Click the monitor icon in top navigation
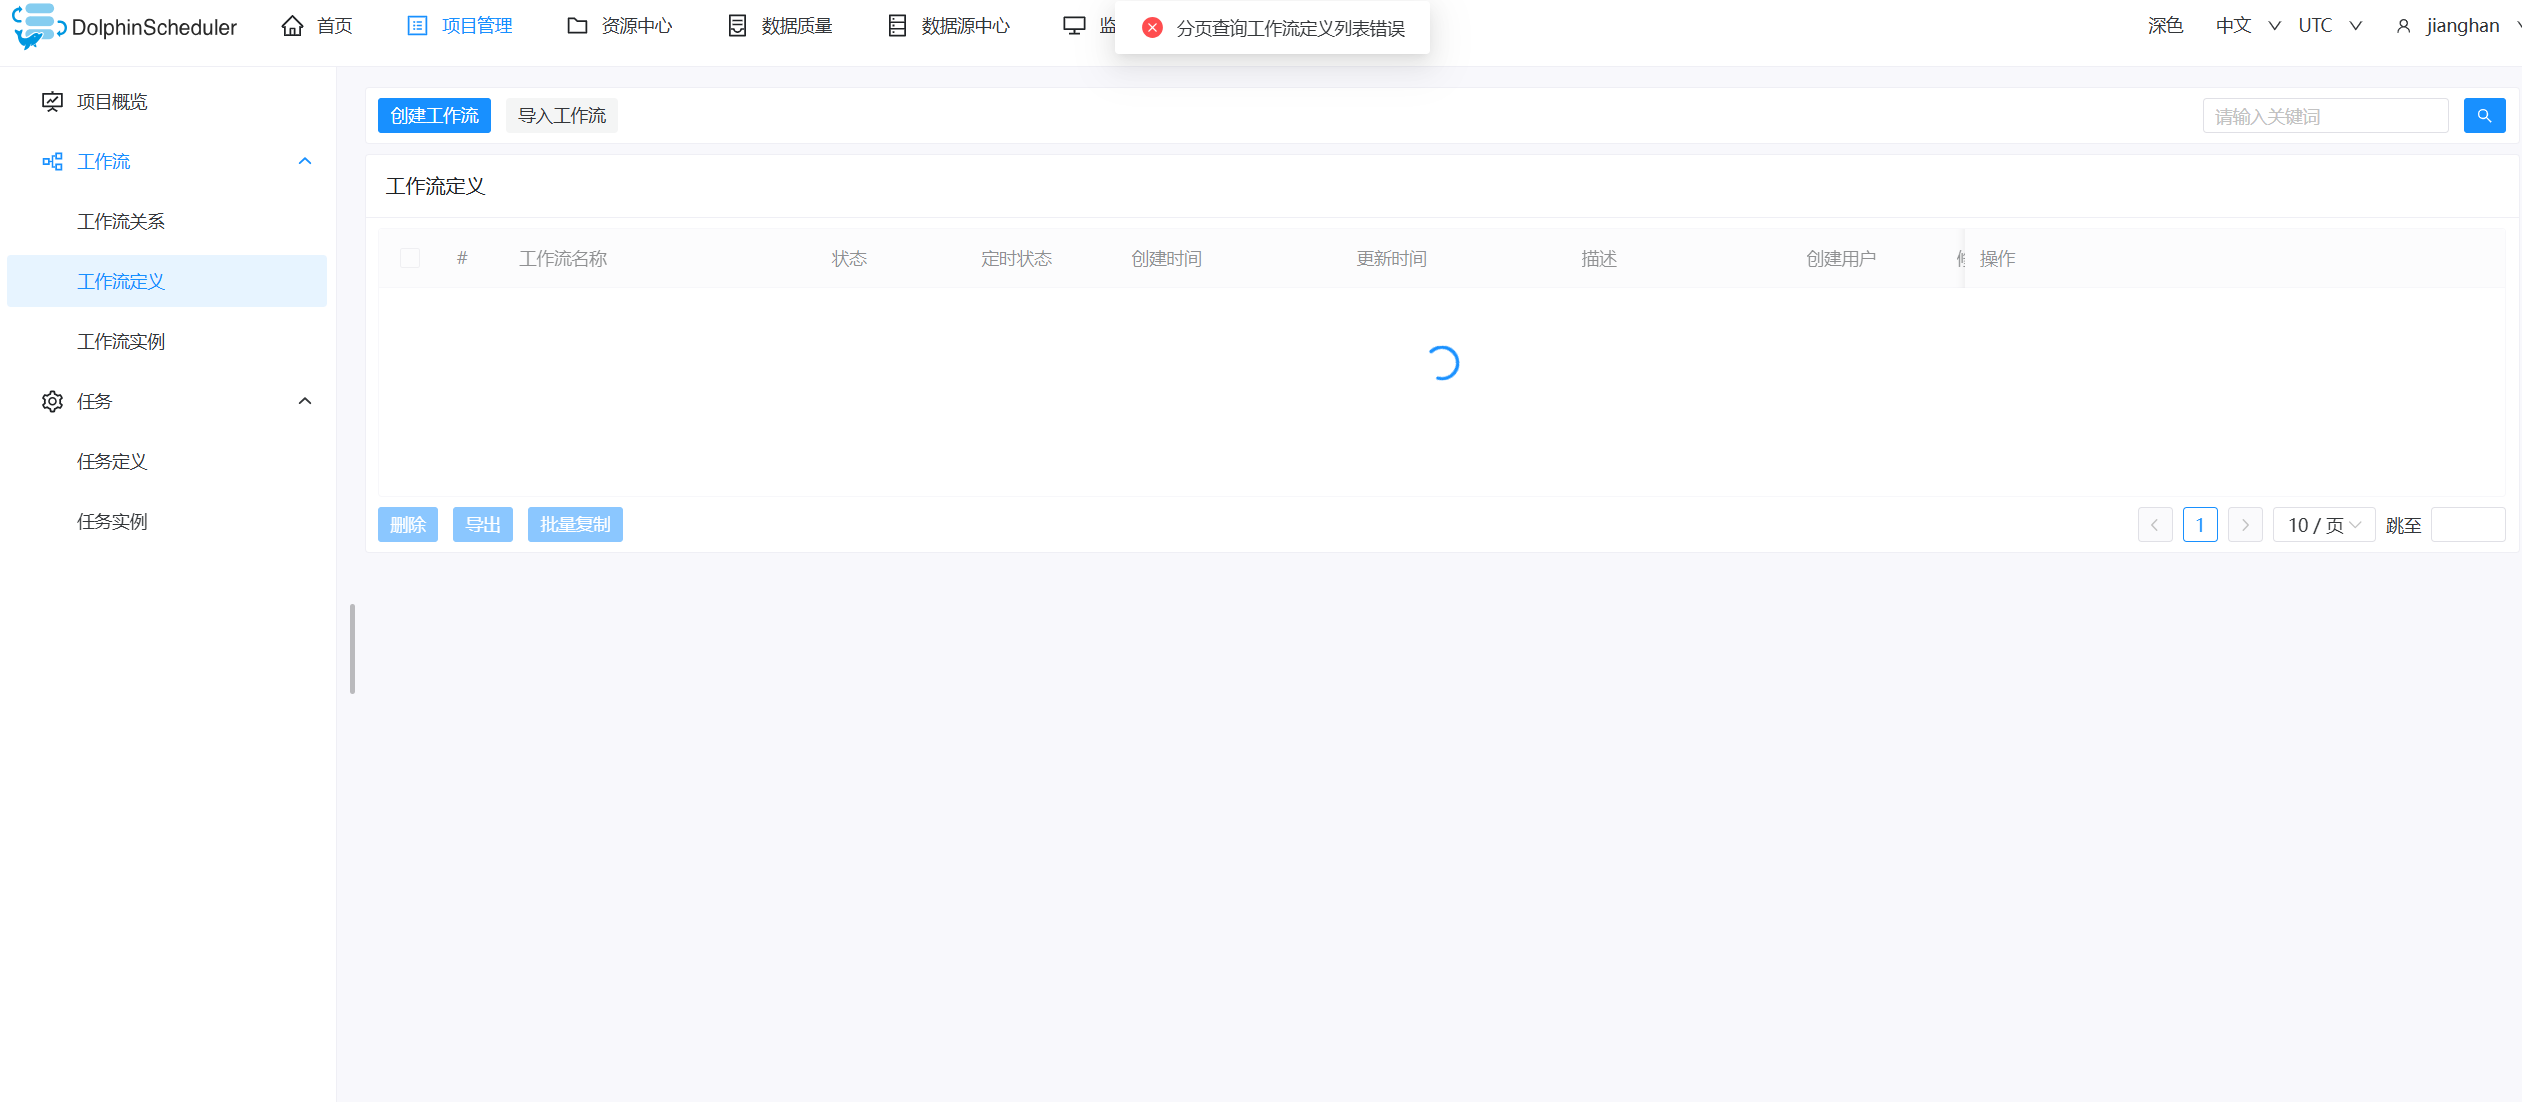Viewport: 2522px width, 1102px height. pyautogui.click(x=1074, y=26)
